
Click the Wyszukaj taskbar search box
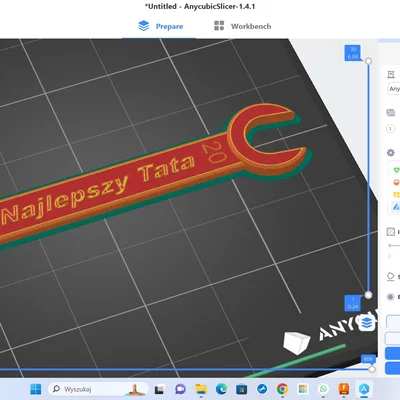pos(98,389)
